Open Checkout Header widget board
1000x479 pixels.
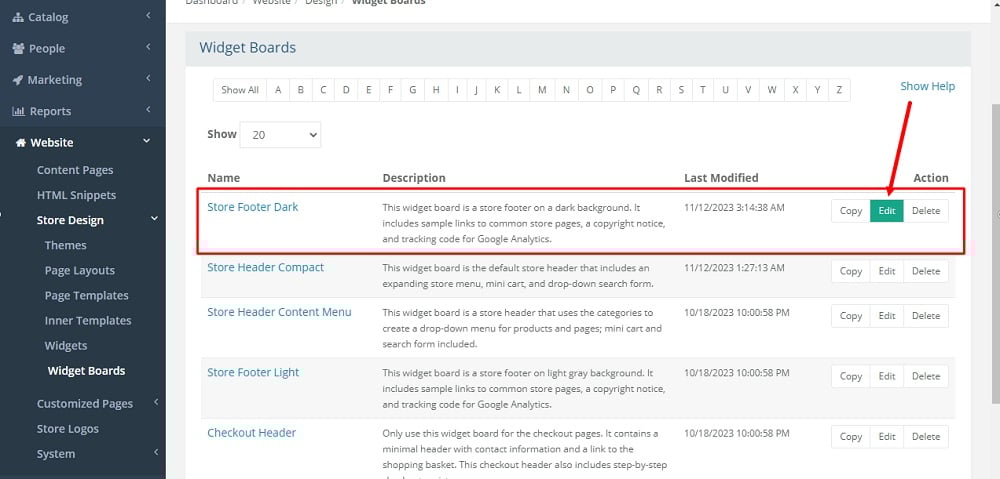tap(252, 433)
